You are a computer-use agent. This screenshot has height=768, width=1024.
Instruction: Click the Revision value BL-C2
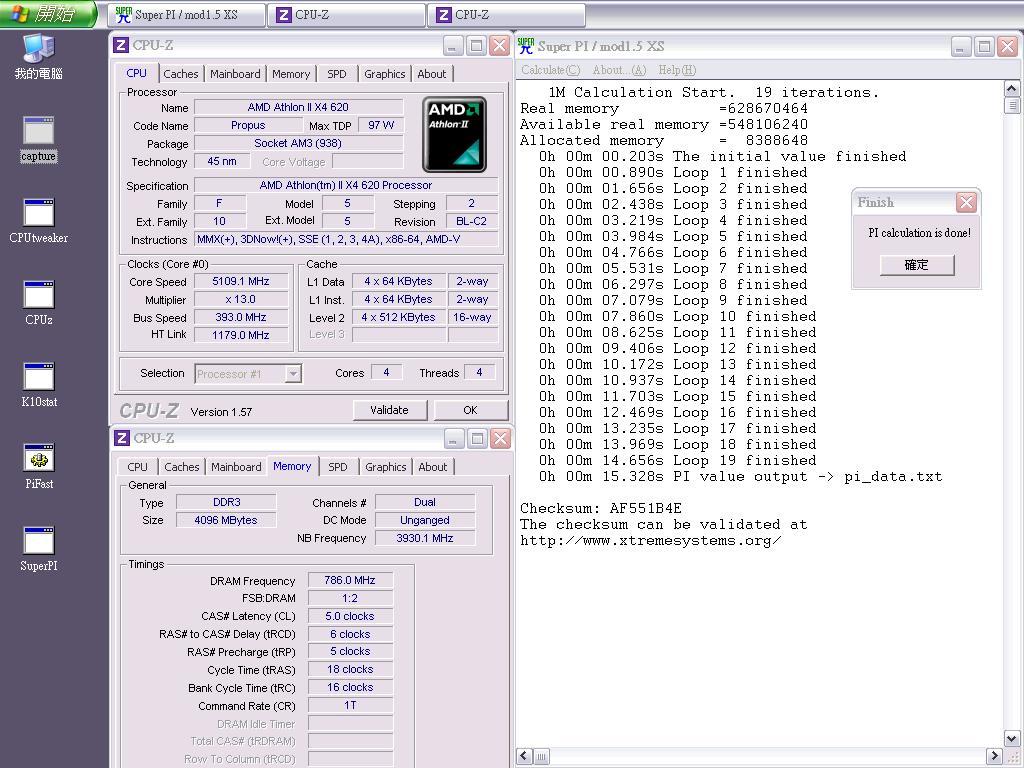click(x=472, y=221)
